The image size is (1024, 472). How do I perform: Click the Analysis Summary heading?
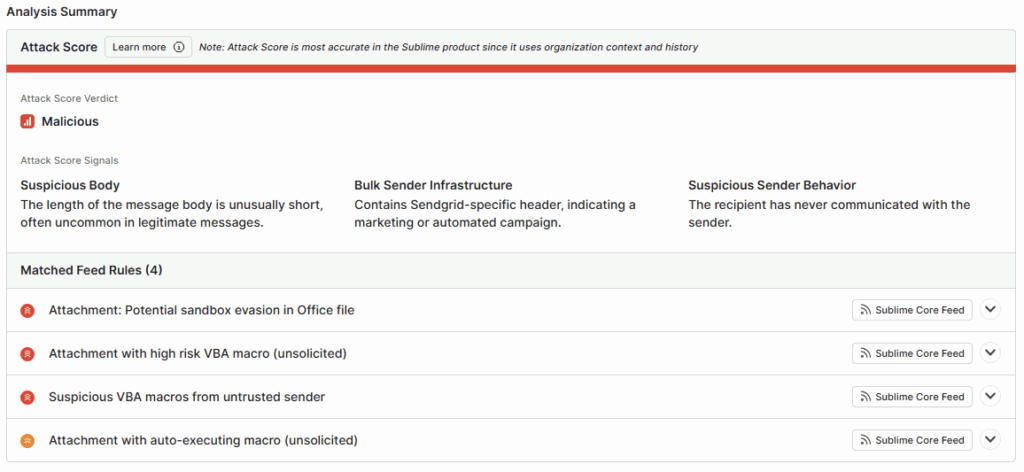pyautogui.click(x=62, y=12)
